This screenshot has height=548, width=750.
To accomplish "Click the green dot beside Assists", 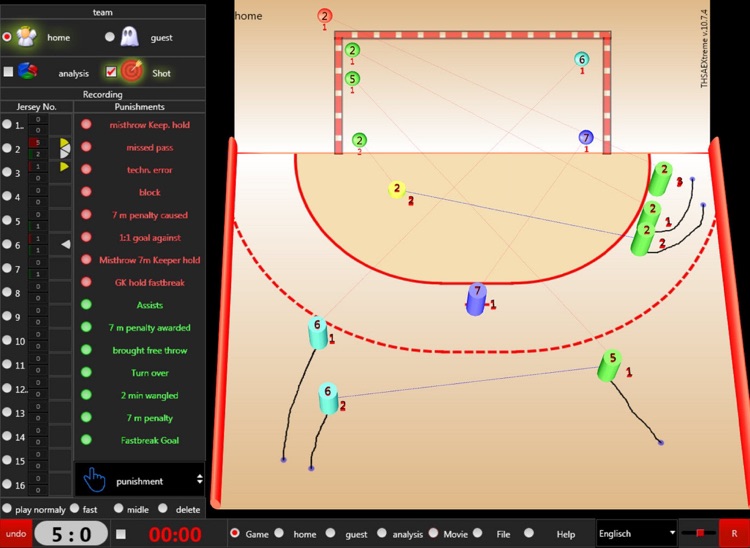I will tap(86, 305).
